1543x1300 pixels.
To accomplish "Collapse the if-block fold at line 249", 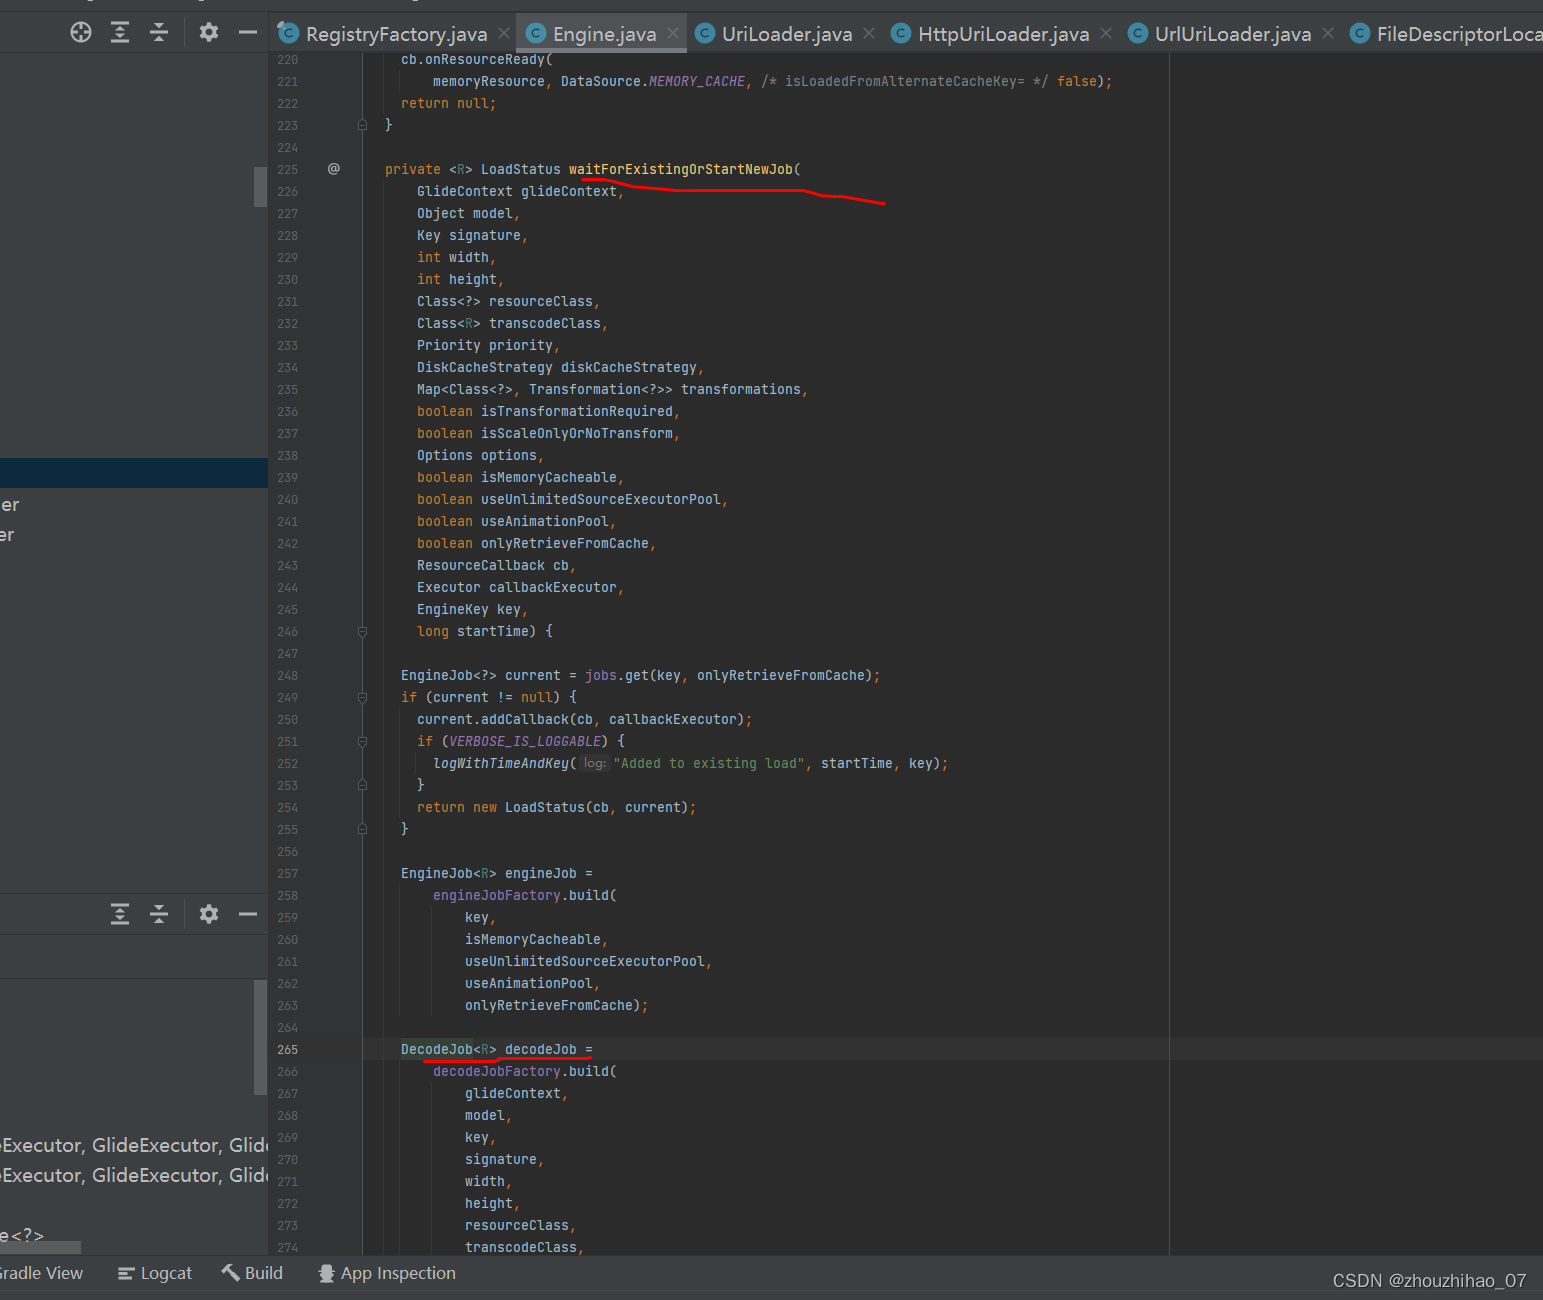I will coord(362,697).
